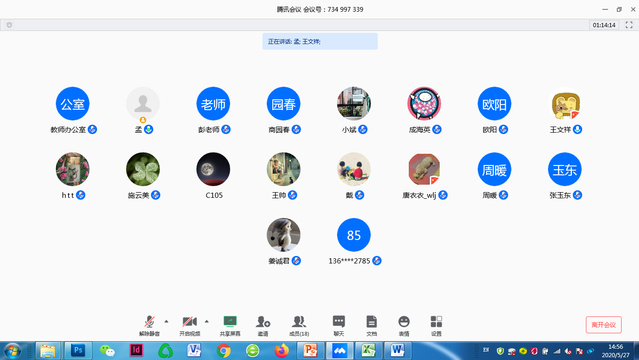Click muted mic icon next to 周暖

click(x=503, y=195)
